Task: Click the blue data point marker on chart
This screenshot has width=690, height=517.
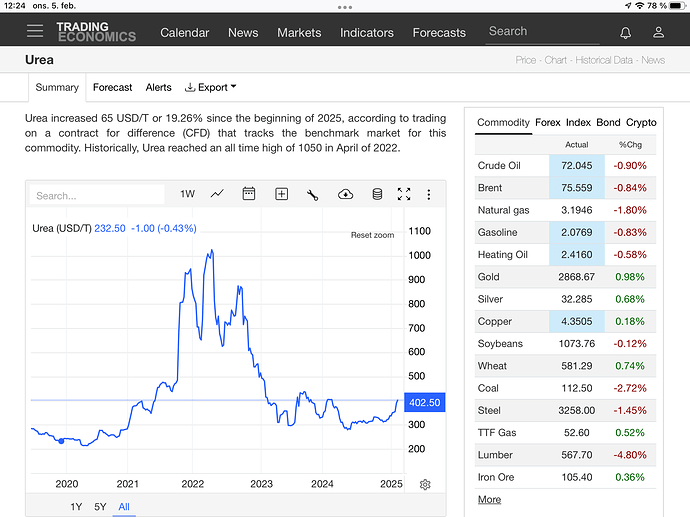Action: (x=61, y=441)
